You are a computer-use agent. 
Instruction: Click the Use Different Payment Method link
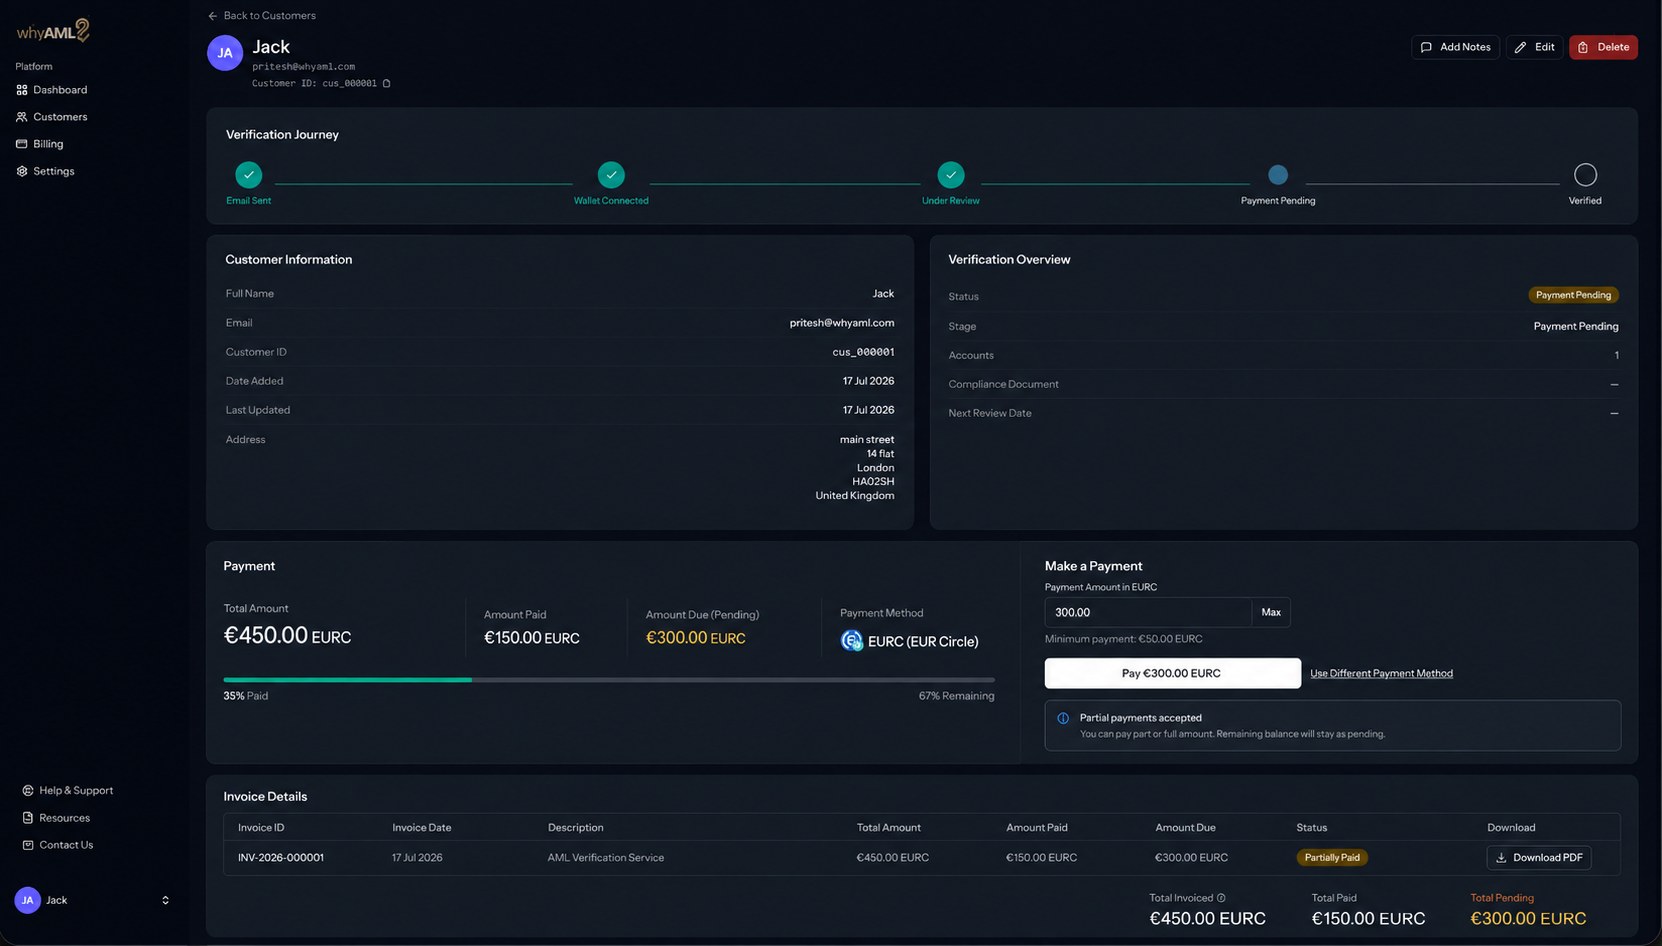pyautogui.click(x=1381, y=674)
